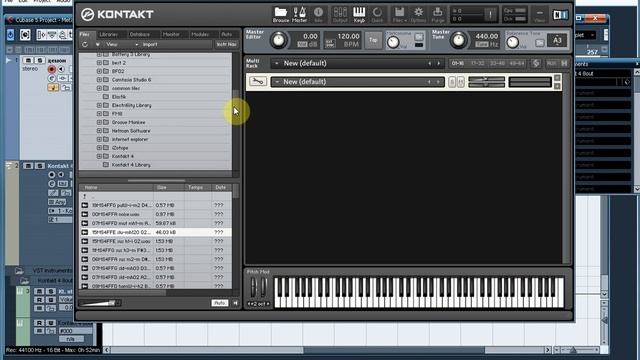Open the Info pane icon
Viewport: 640px width, 360px height.
click(x=318, y=14)
